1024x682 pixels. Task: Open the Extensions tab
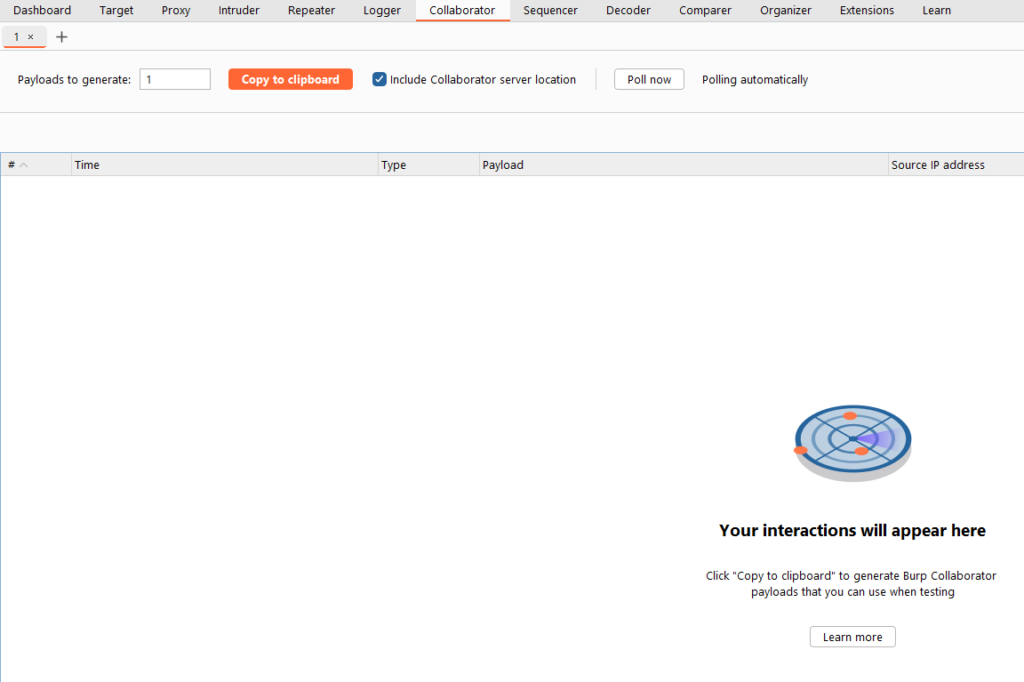[x=867, y=10]
